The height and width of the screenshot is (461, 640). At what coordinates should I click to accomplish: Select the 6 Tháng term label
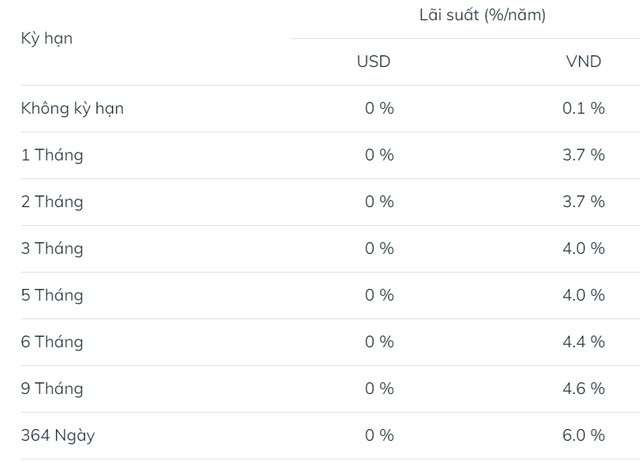(52, 342)
